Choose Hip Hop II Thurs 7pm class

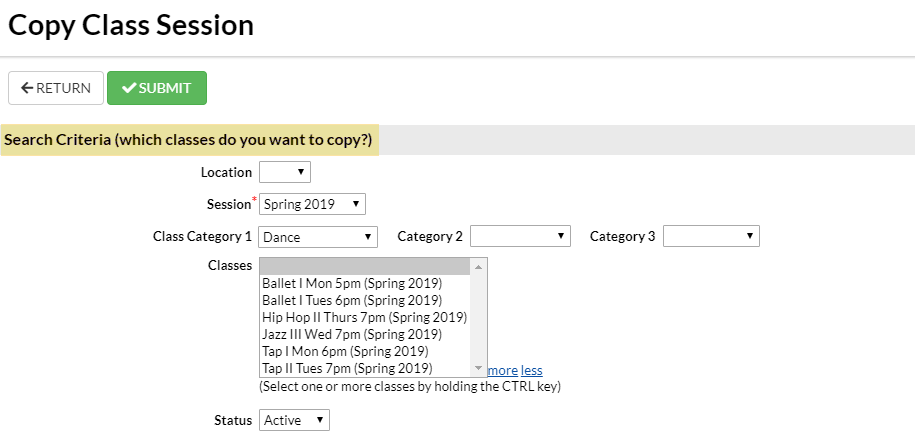(364, 317)
